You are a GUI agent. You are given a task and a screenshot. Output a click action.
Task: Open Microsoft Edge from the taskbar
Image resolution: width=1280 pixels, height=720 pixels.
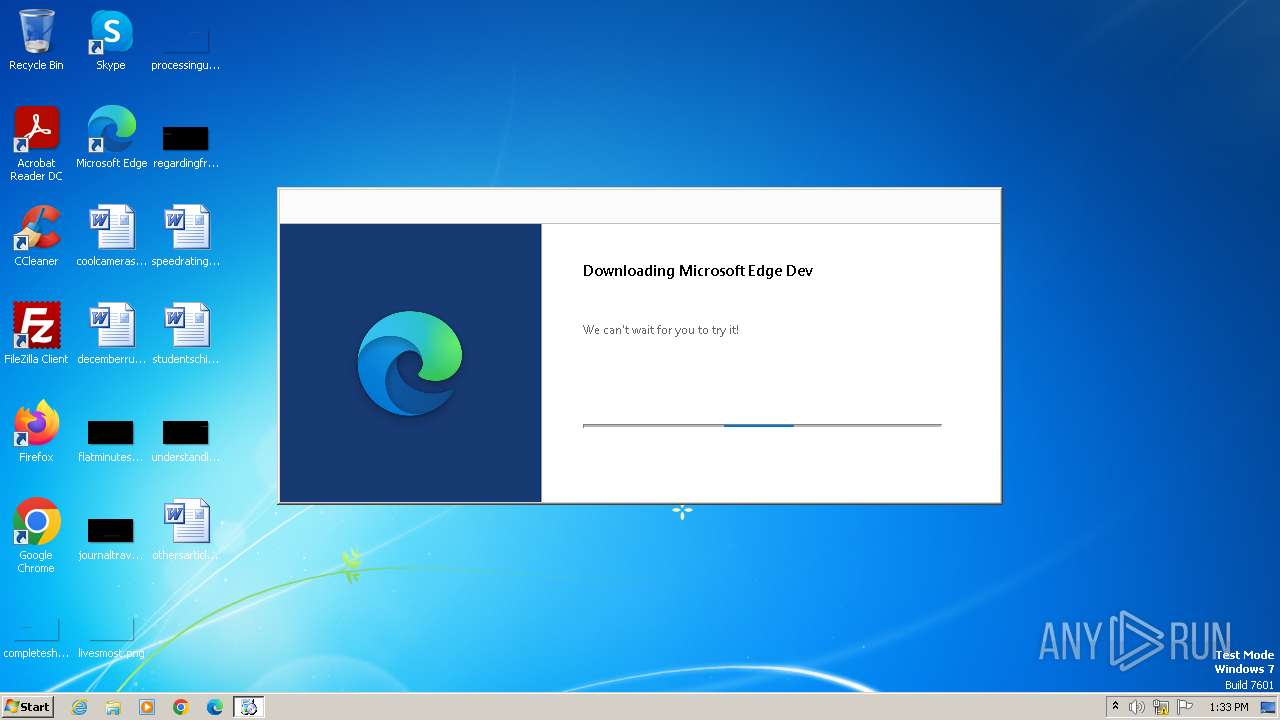(215, 707)
